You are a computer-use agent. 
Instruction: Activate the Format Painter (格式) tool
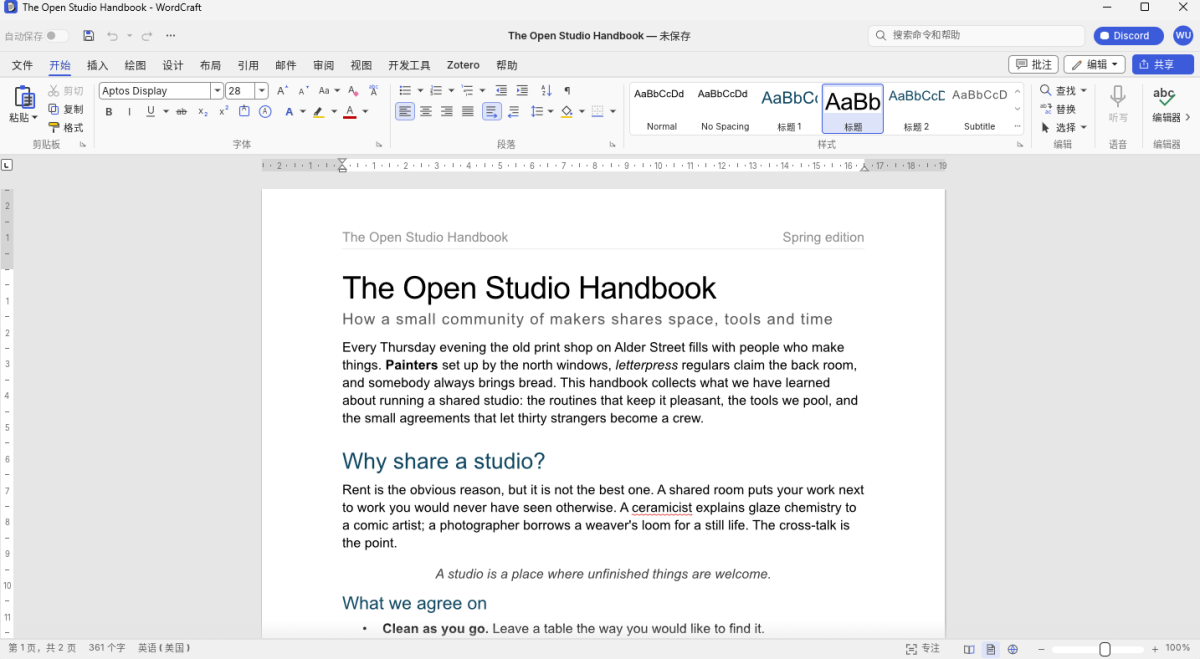66,127
